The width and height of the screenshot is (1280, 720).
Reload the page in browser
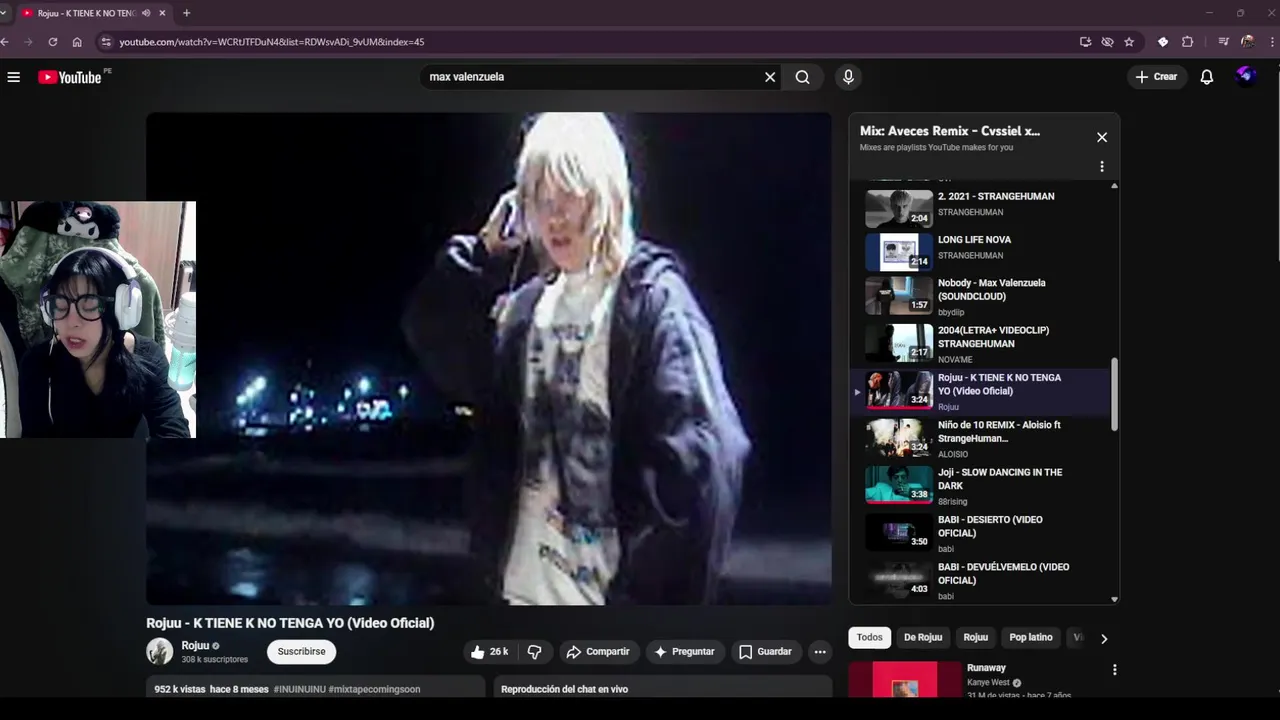(x=53, y=42)
